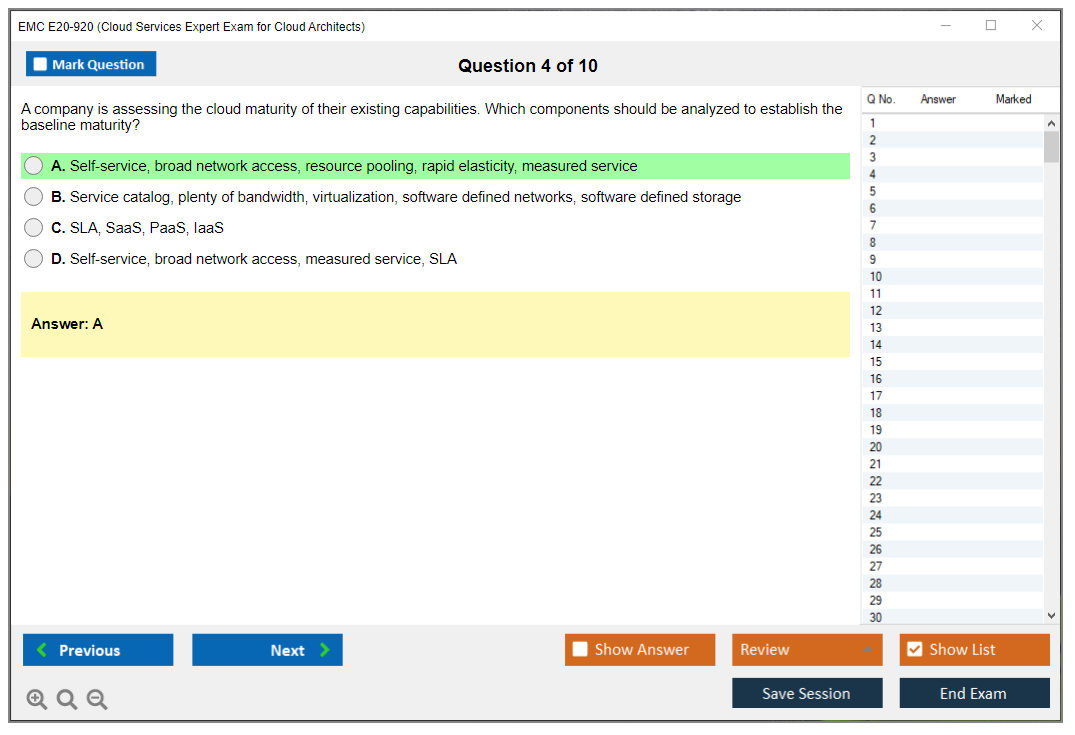1075x735 pixels.
Task: Click the reset zoom magnifier icon
Action: coord(67,700)
